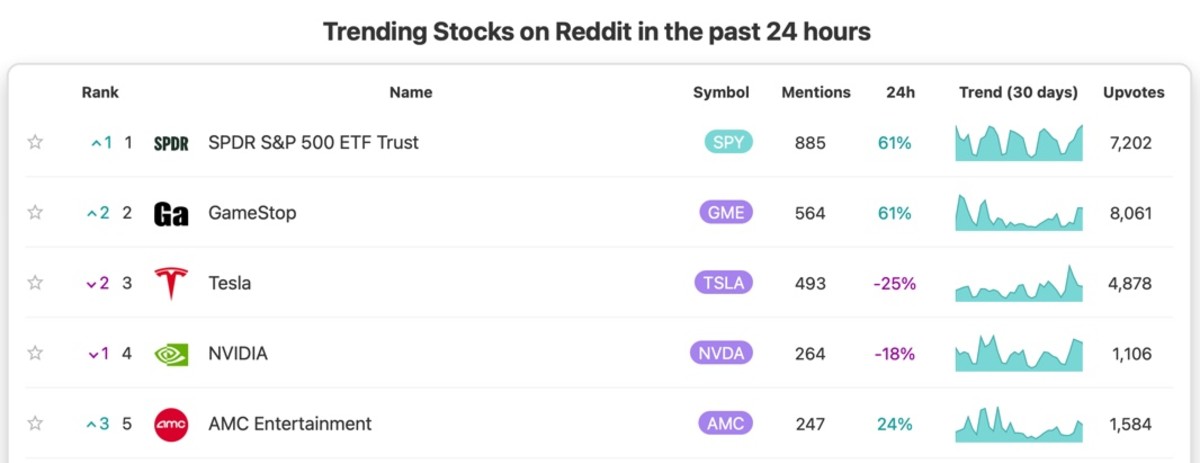The height and width of the screenshot is (463, 1200).
Task: Click the star icon beside NVIDIA
Action: click(35, 353)
